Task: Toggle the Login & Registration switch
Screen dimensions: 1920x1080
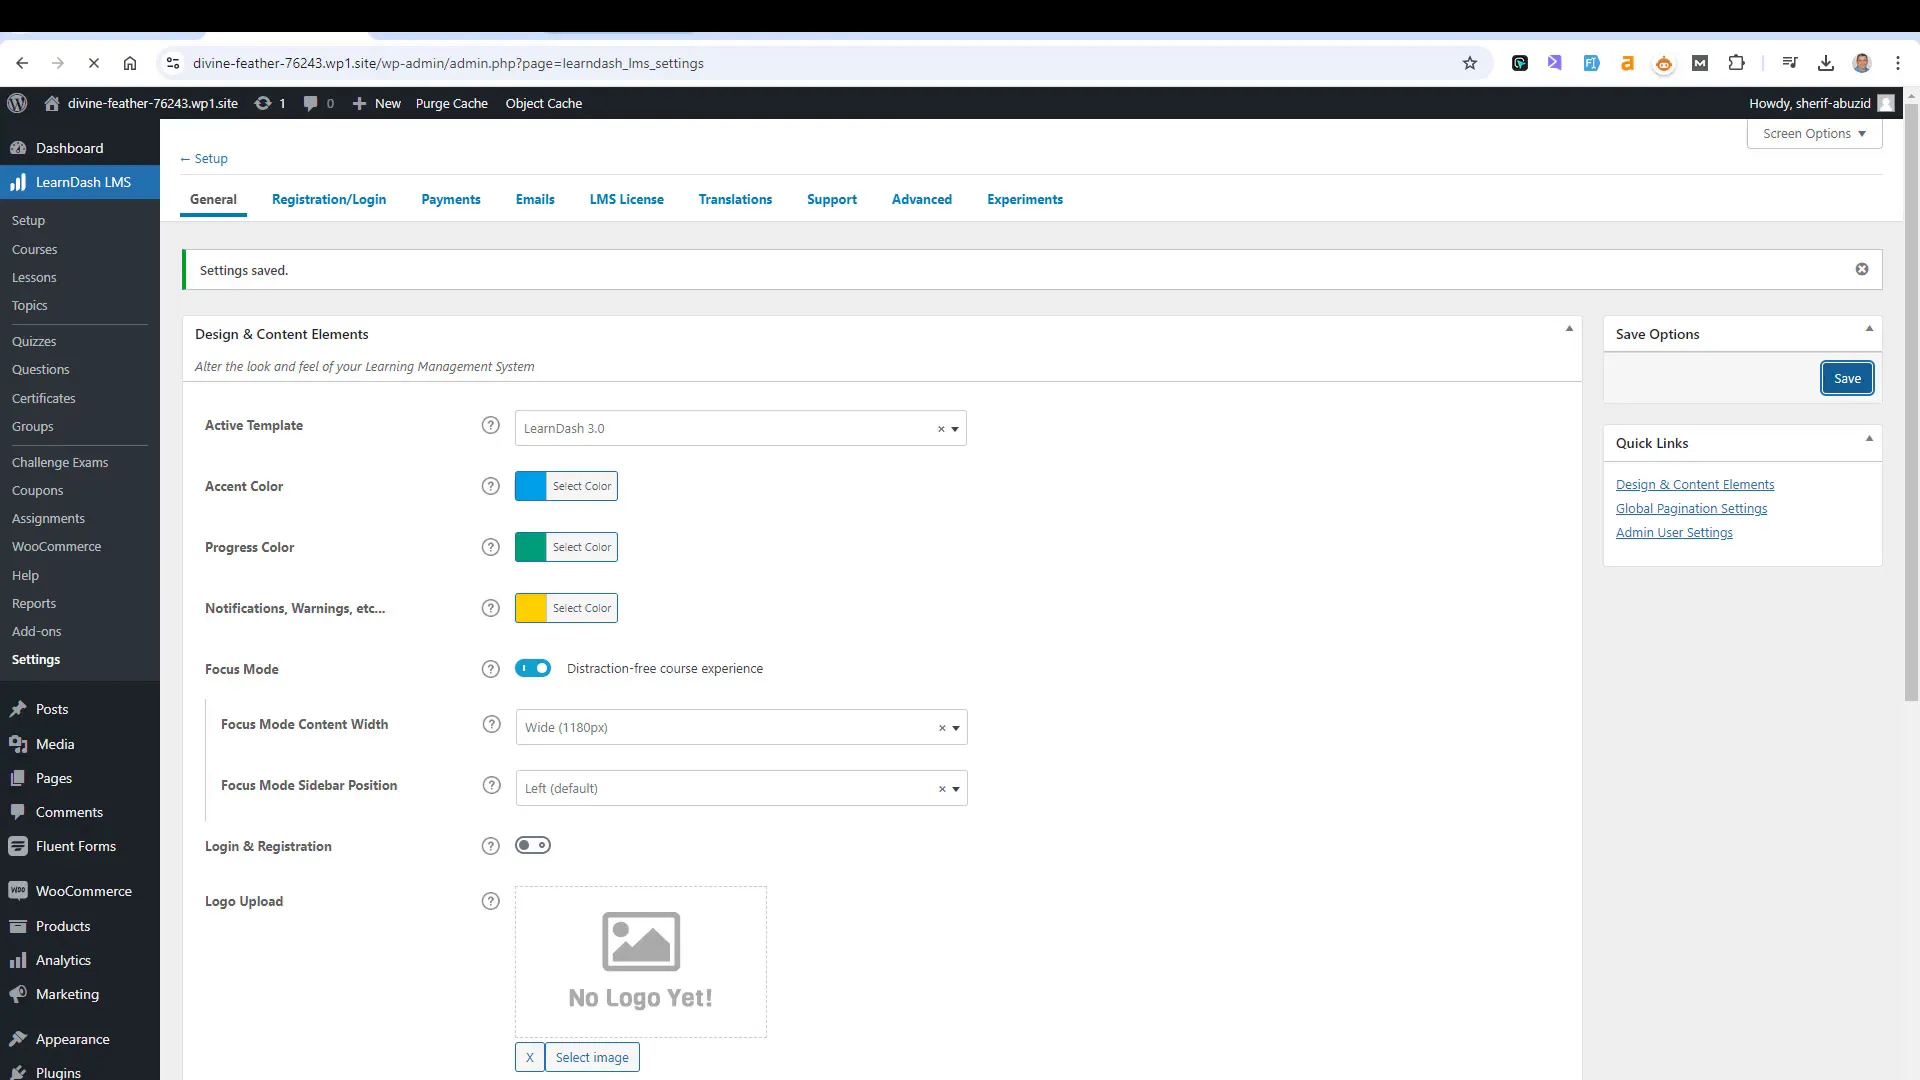Action: [533, 845]
